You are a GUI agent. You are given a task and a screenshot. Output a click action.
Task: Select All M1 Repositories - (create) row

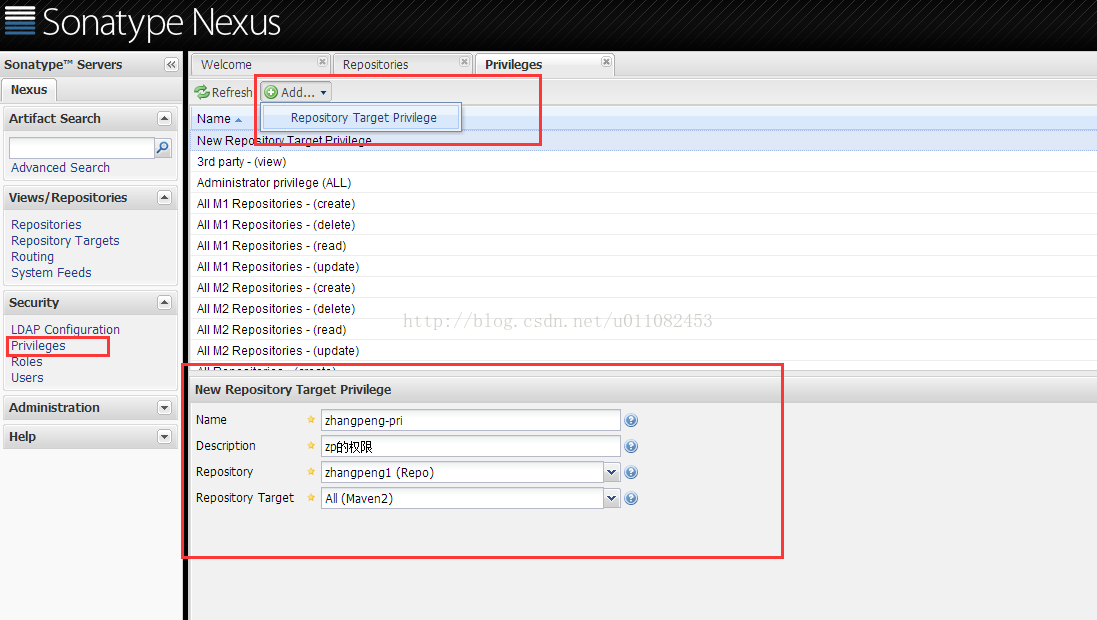[x=643, y=204]
